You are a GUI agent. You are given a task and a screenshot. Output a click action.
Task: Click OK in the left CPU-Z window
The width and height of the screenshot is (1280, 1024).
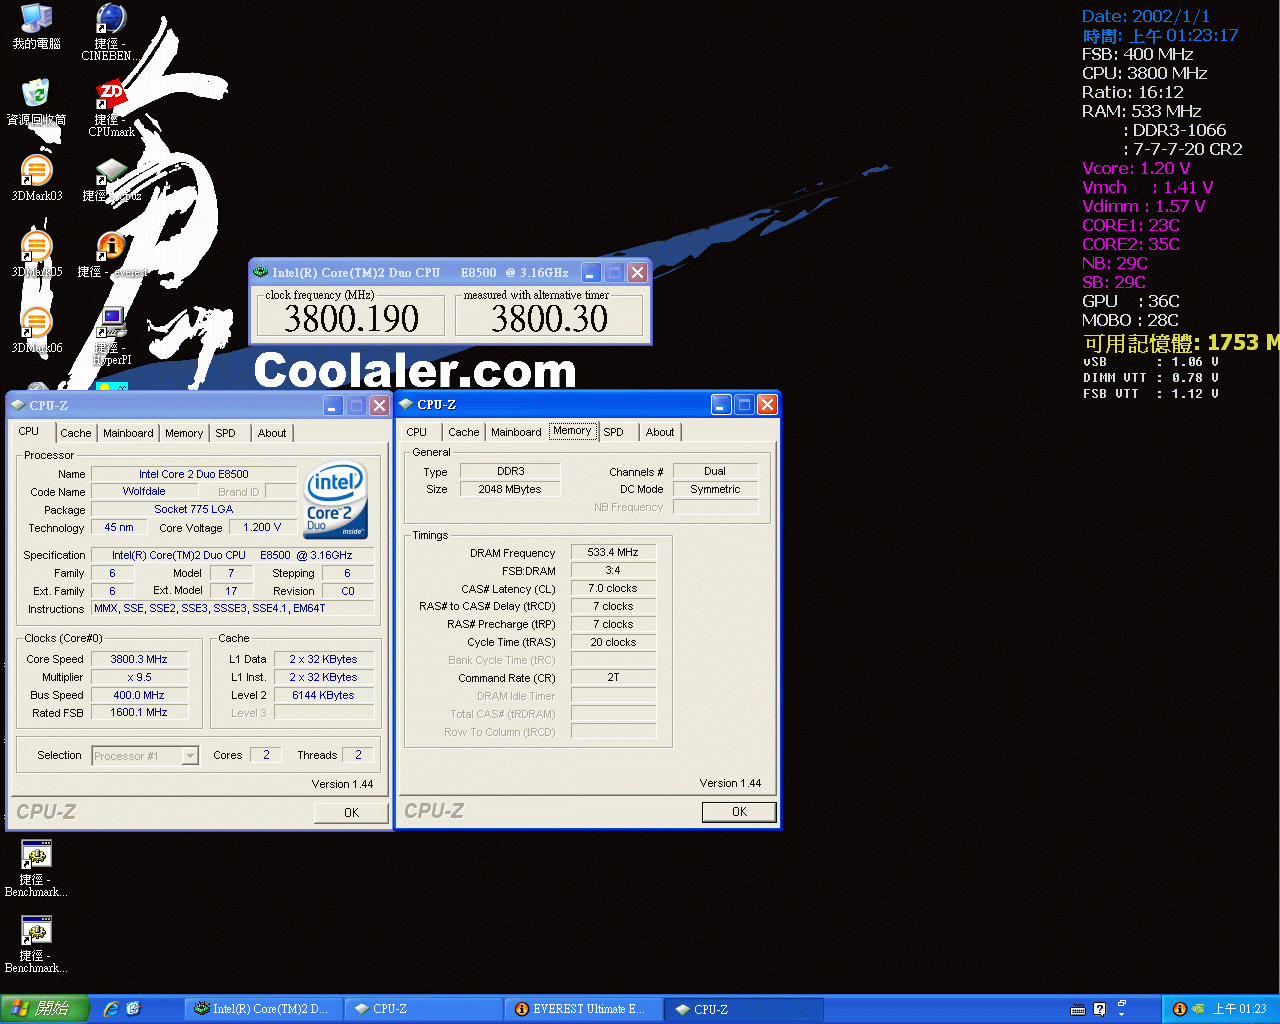pyautogui.click(x=351, y=813)
